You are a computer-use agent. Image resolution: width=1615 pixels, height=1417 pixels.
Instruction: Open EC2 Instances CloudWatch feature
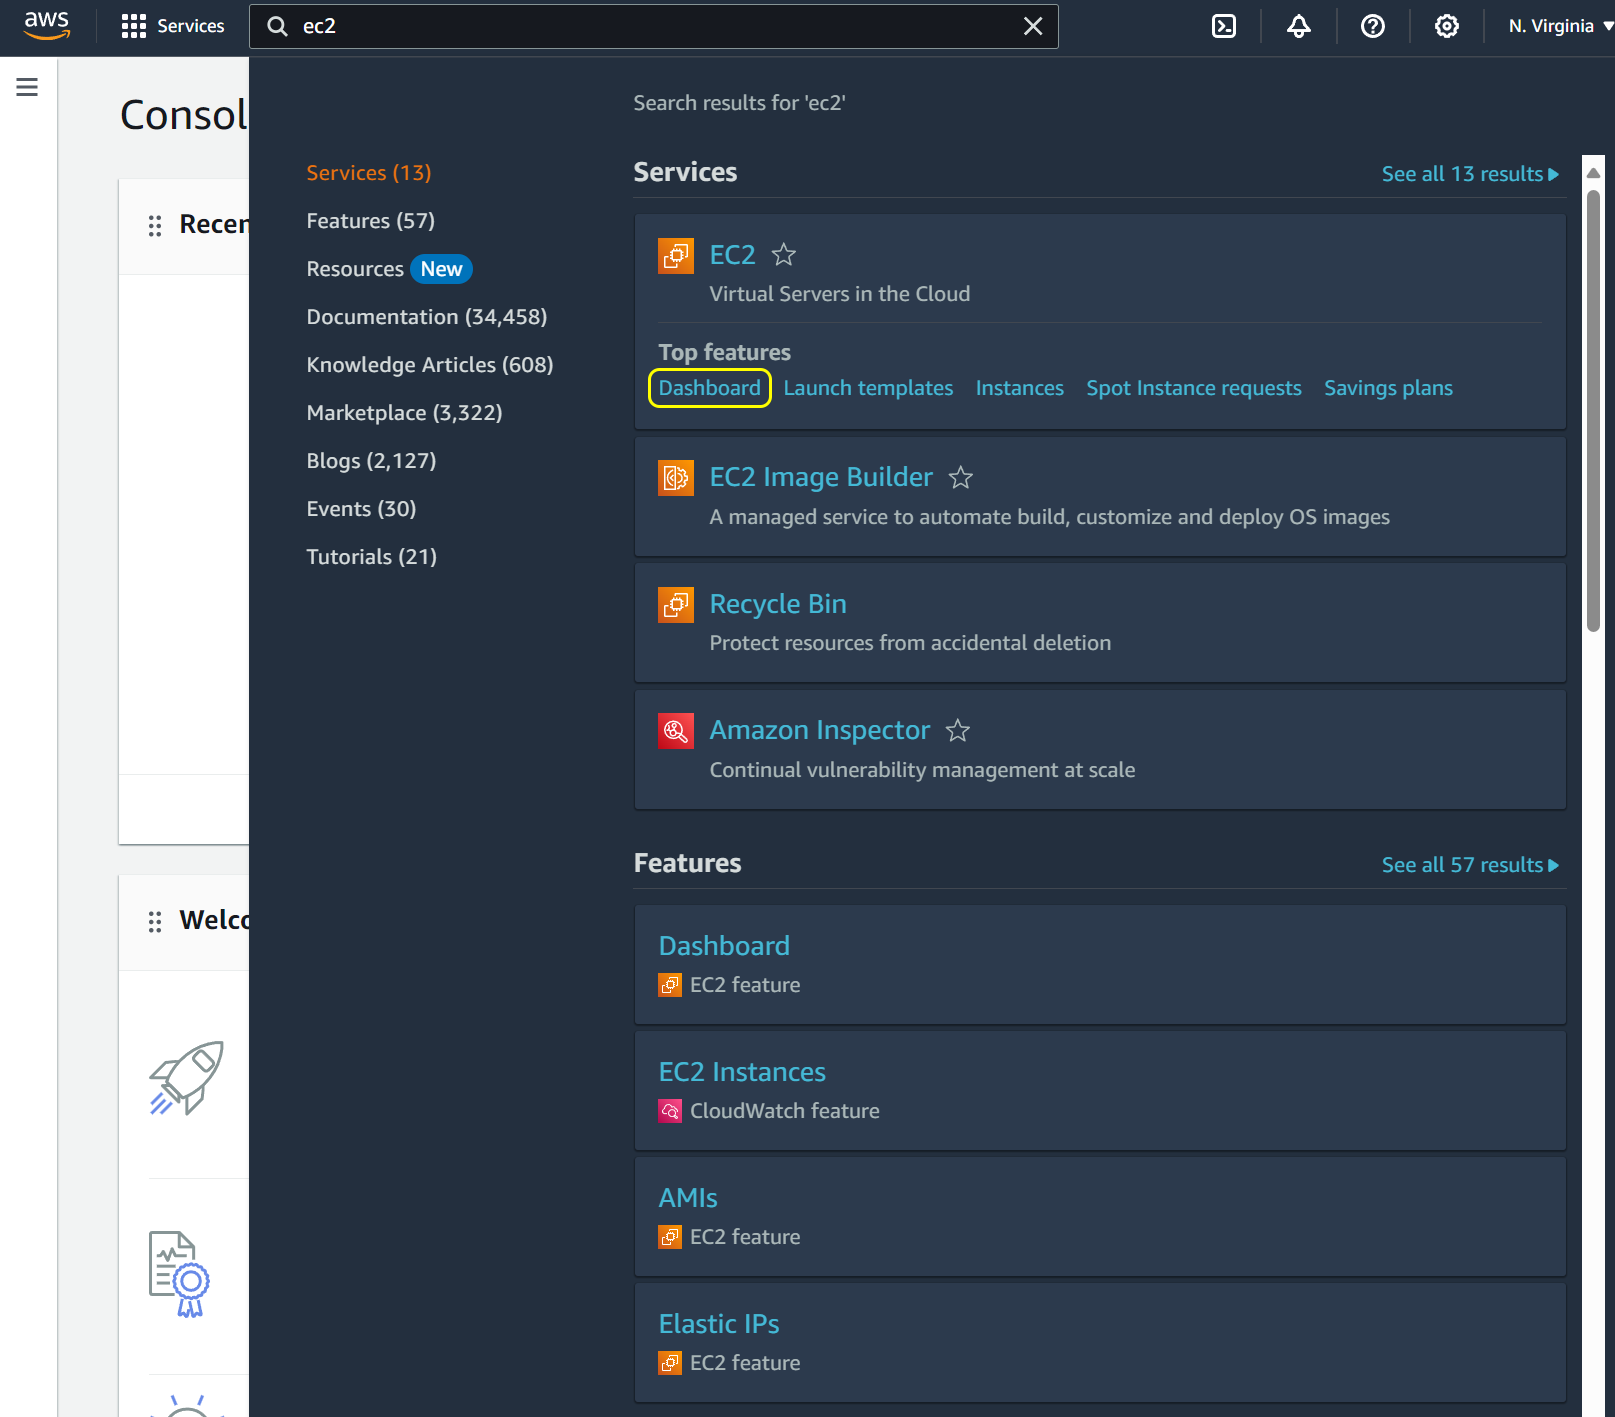click(1100, 1090)
